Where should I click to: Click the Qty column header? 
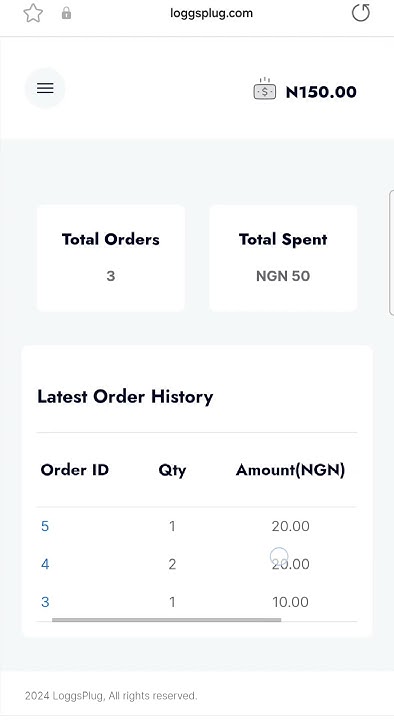pyautogui.click(x=172, y=470)
